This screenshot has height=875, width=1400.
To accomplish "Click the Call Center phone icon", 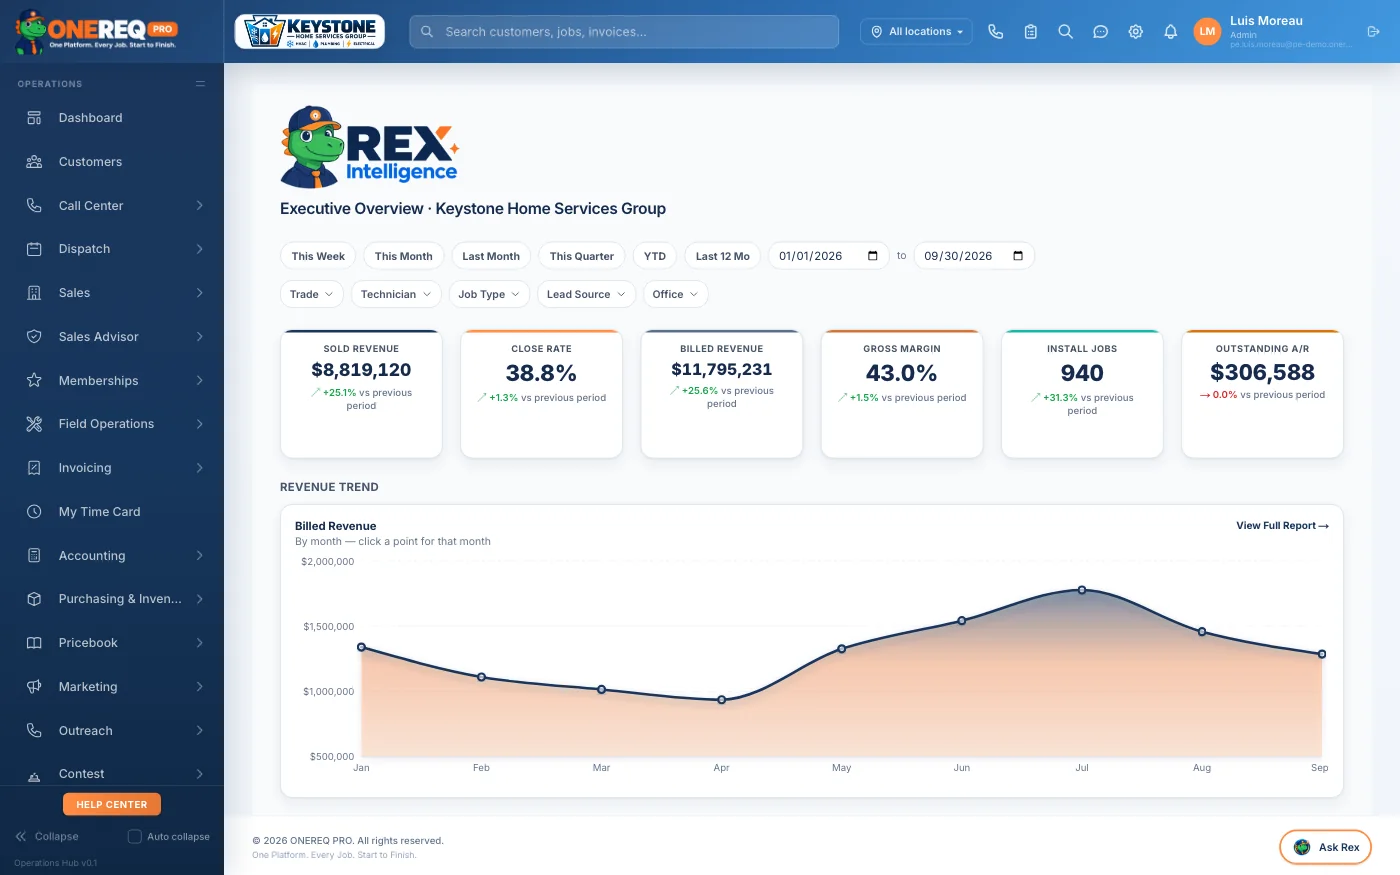I will click(x=34, y=205).
